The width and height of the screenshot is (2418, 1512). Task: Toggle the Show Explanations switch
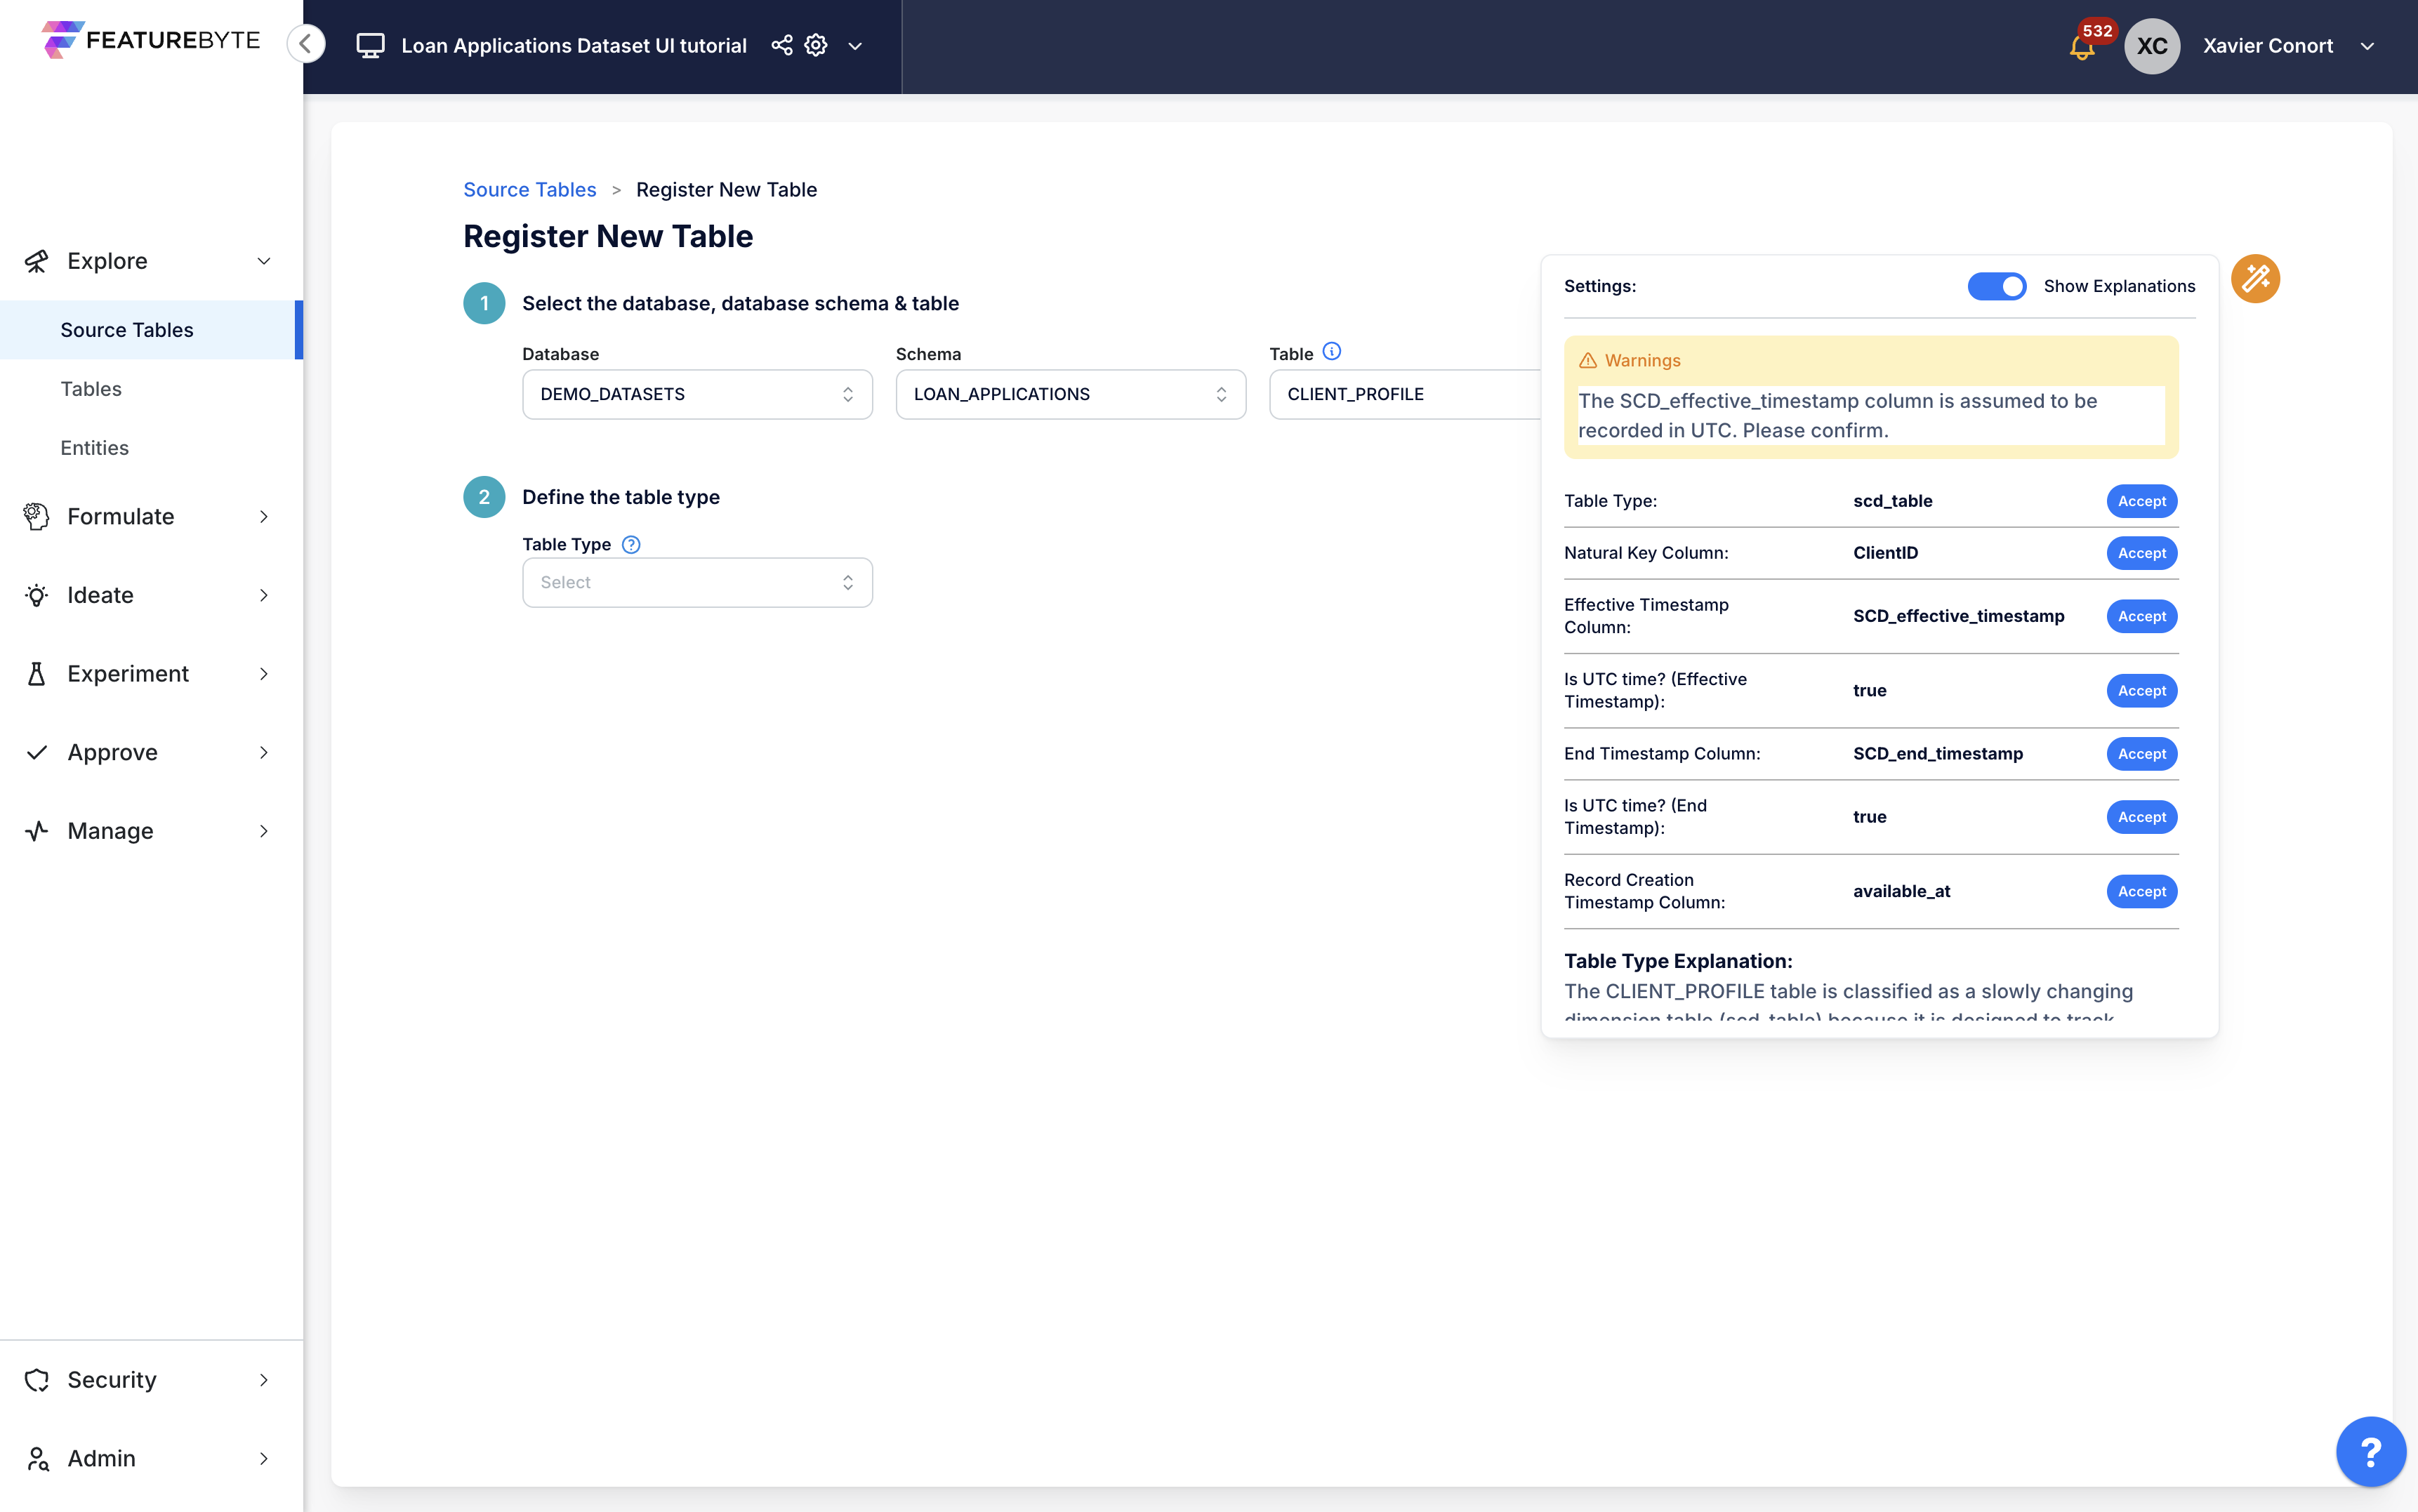(1996, 286)
